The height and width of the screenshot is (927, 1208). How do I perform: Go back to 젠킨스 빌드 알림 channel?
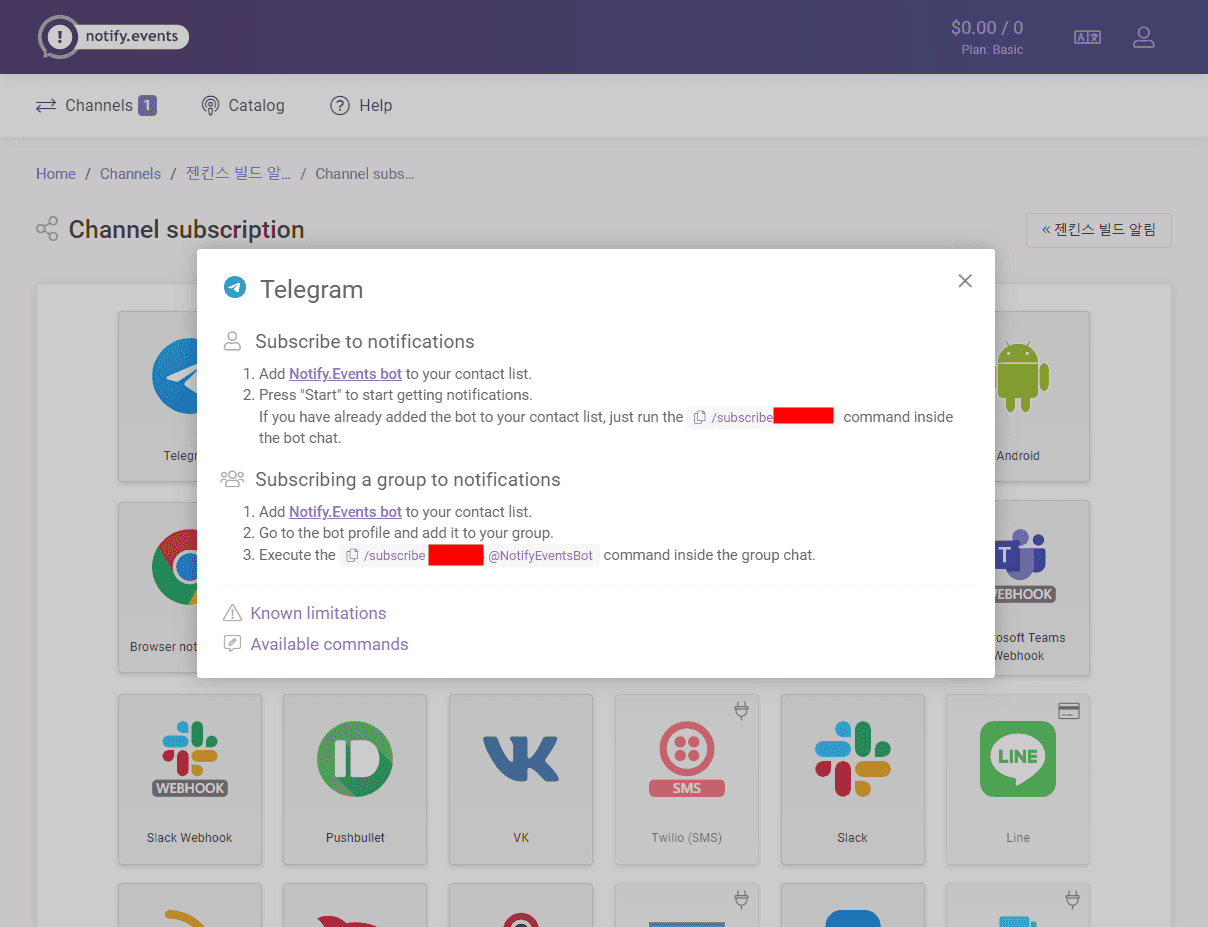pos(1099,230)
